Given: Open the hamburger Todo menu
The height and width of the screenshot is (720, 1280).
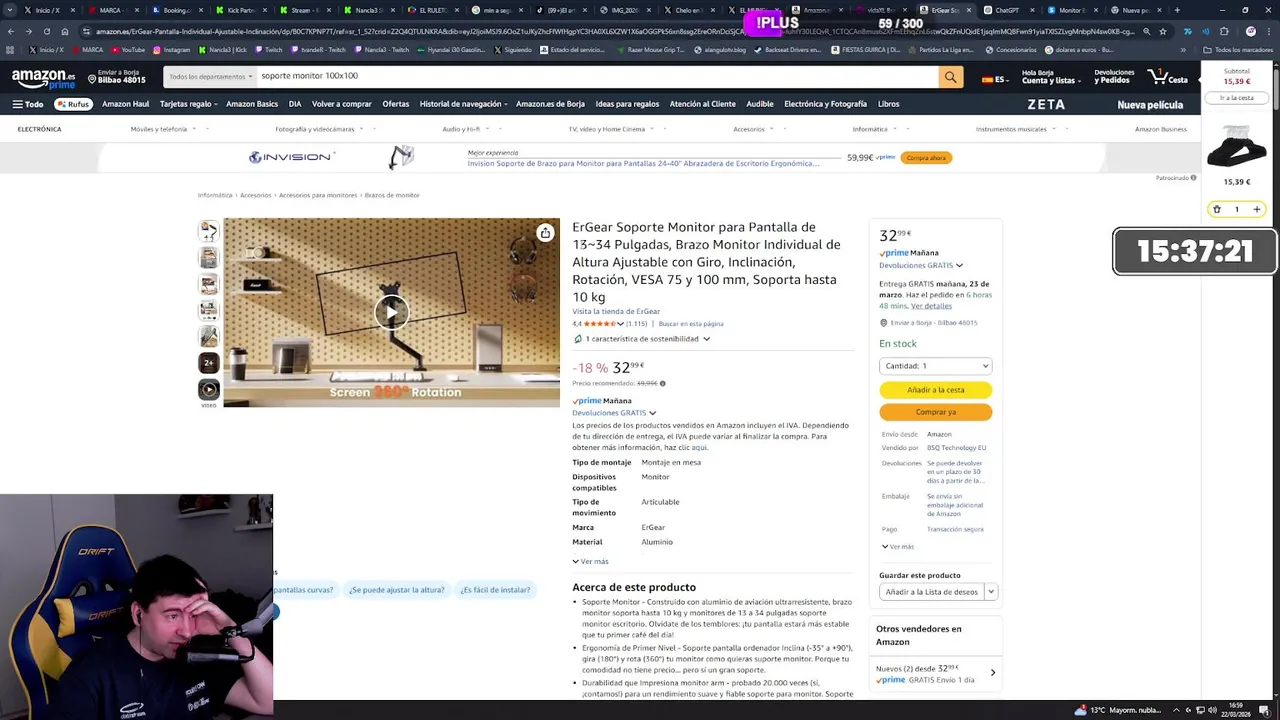Looking at the screenshot, I should (x=27, y=104).
